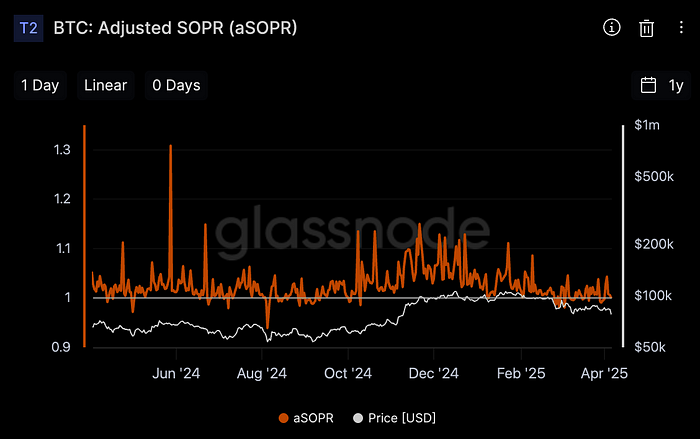The width and height of the screenshot is (700, 439).
Task: Click the Feb '25 axis label
Action: coord(521,373)
